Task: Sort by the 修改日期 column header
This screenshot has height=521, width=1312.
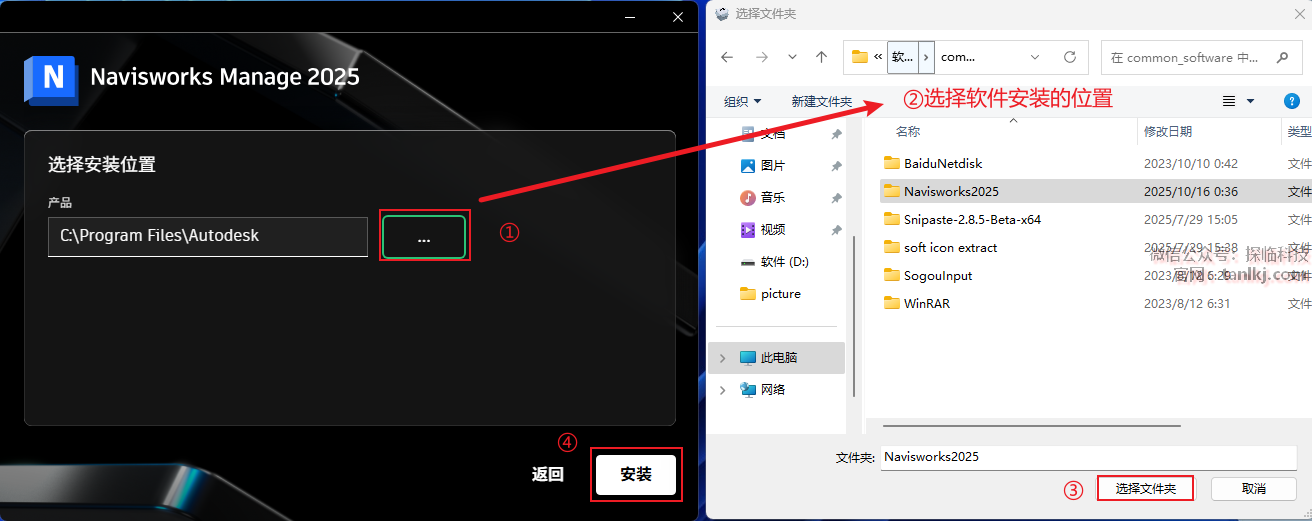Action: (1168, 131)
